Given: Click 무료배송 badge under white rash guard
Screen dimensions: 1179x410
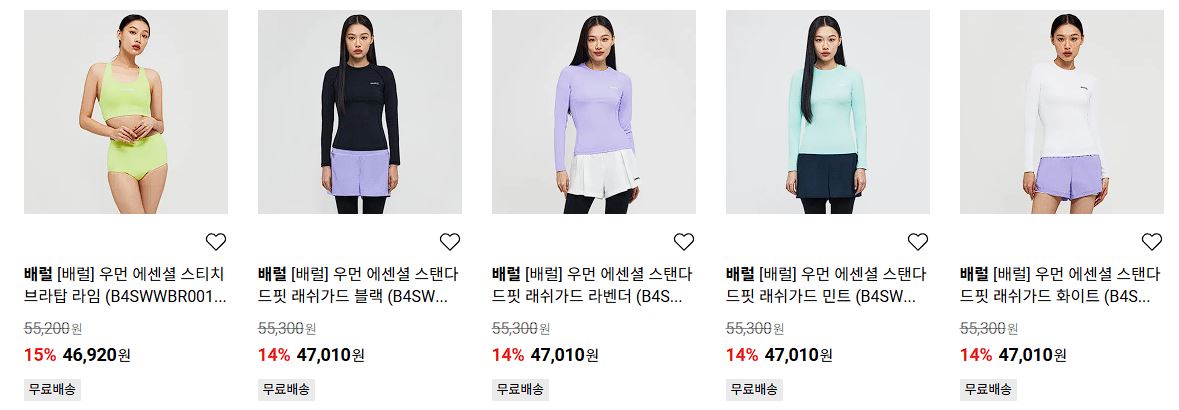Looking at the screenshot, I should (x=987, y=390).
